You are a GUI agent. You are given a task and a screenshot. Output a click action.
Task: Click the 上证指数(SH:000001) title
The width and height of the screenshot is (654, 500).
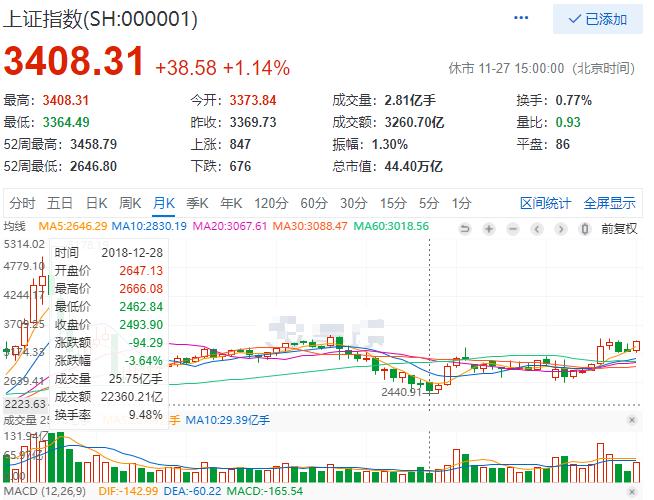click(101, 19)
